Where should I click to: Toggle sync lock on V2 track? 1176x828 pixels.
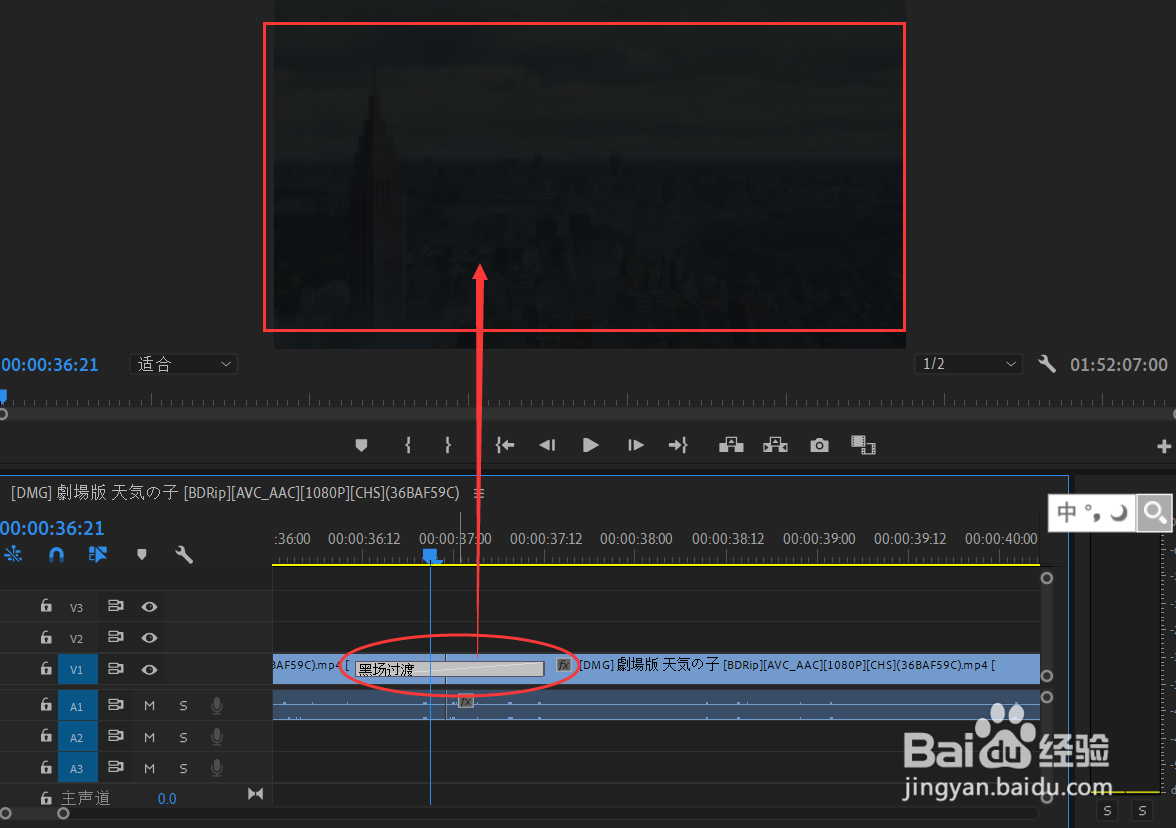tap(116, 637)
